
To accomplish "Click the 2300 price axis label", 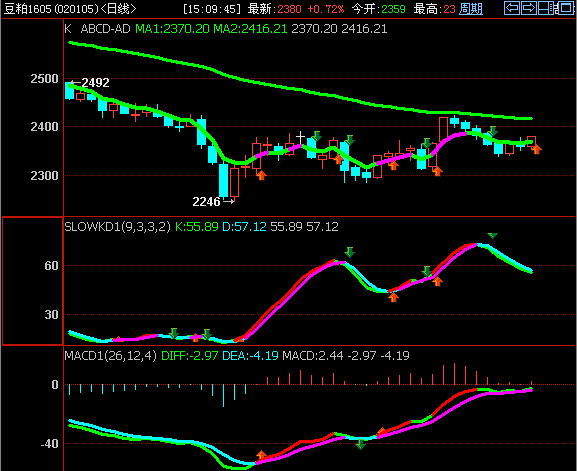I will 45,176.
